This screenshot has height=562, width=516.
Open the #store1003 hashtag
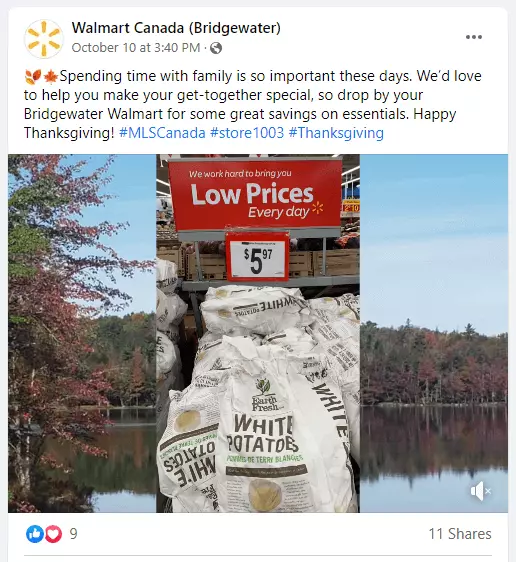tap(247, 133)
